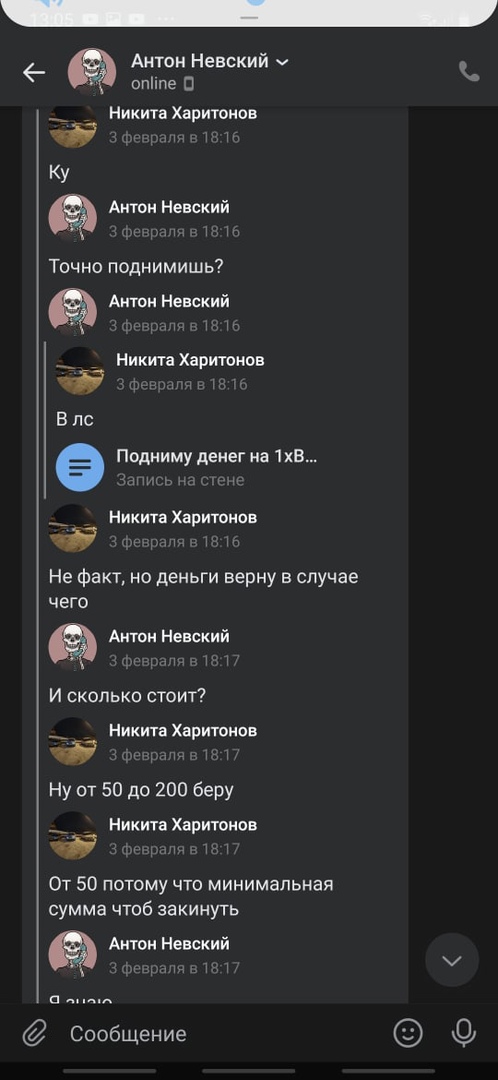Select the 'Ку' message
Image resolution: width=498 pixels, height=1080 pixels.
(59, 172)
